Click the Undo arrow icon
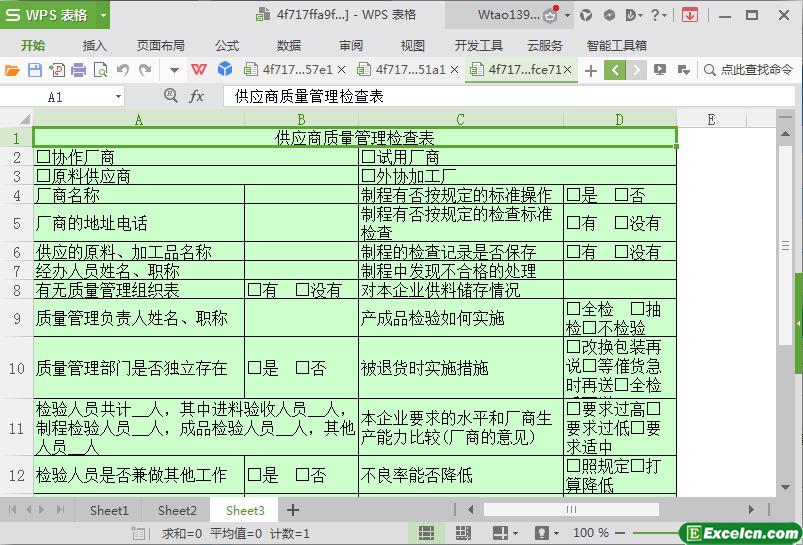Screen dimensions: 803x545 pyautogui.click(x=123, y=70)
